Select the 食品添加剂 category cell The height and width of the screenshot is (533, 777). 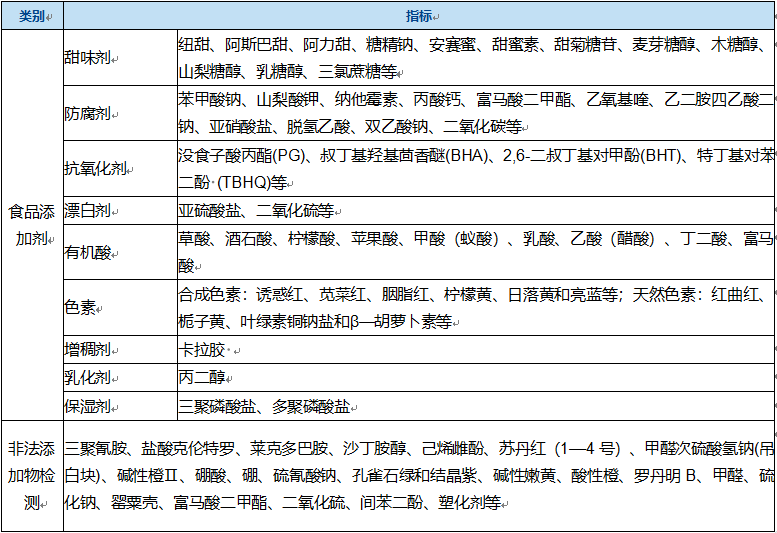pos(30,224)
